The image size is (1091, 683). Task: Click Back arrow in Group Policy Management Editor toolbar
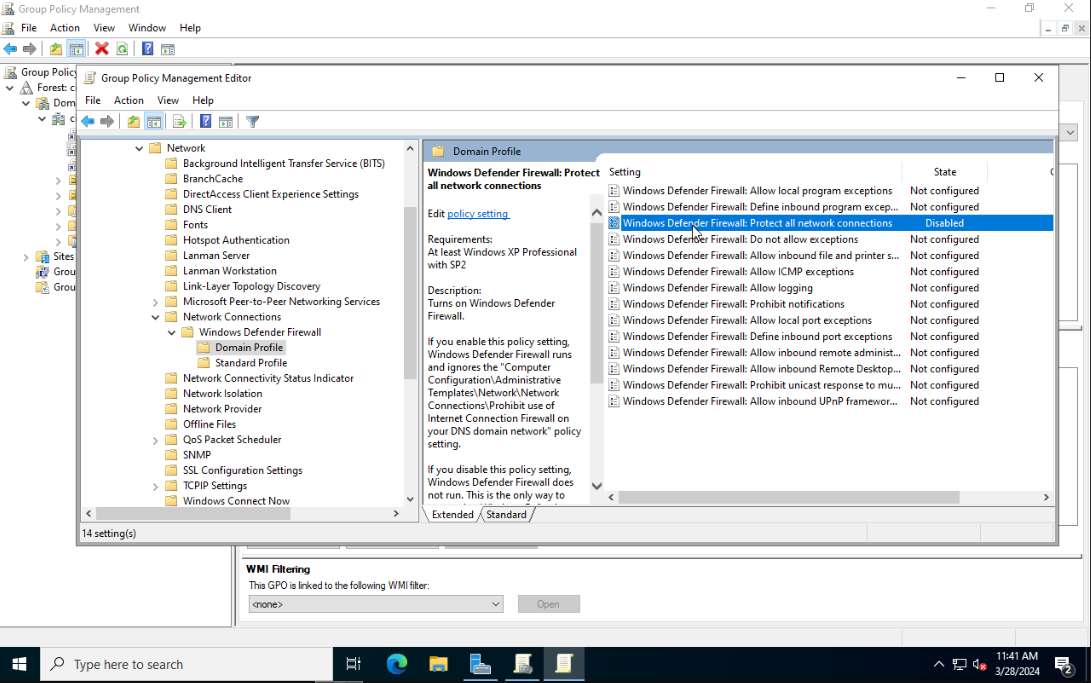coord(88,122)
